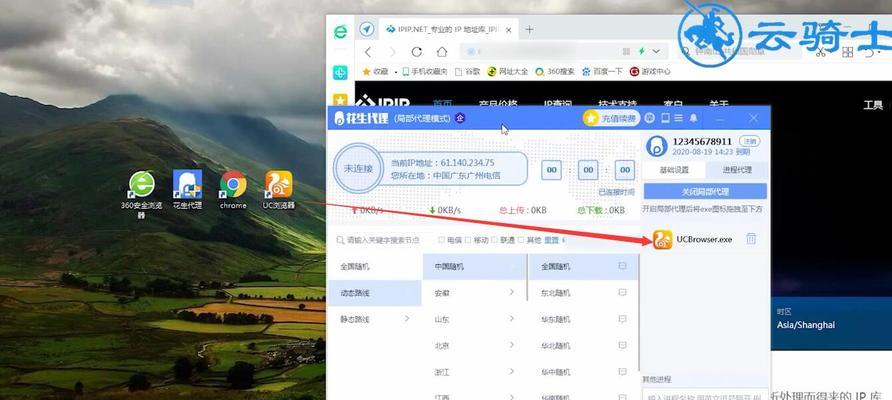Expand the 静态路线 chevron
Screen dimensions: 892x400
click(407, 319)
